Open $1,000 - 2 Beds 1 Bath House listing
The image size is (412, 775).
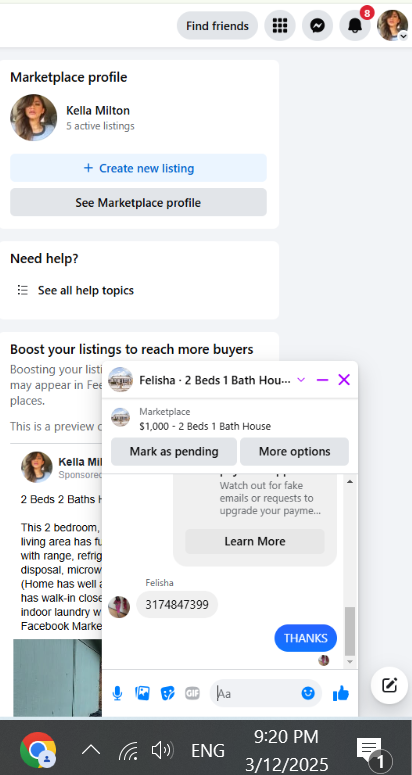point(205,426)
